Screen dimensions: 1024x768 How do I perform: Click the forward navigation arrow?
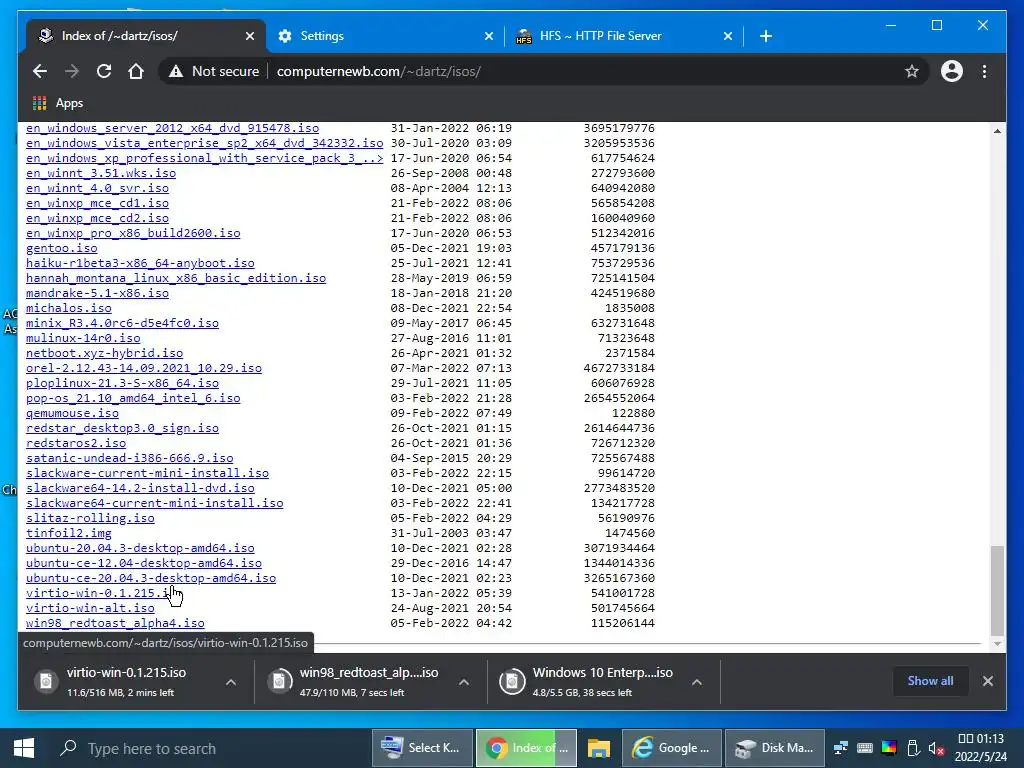[72, 71]
